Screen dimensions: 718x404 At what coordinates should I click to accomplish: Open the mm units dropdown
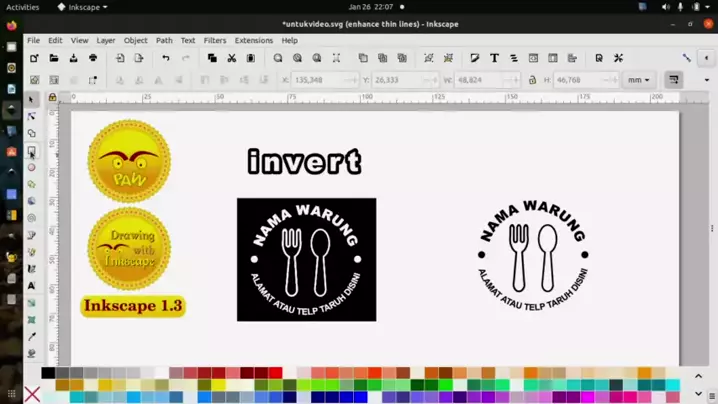click(x=638, y=80)
